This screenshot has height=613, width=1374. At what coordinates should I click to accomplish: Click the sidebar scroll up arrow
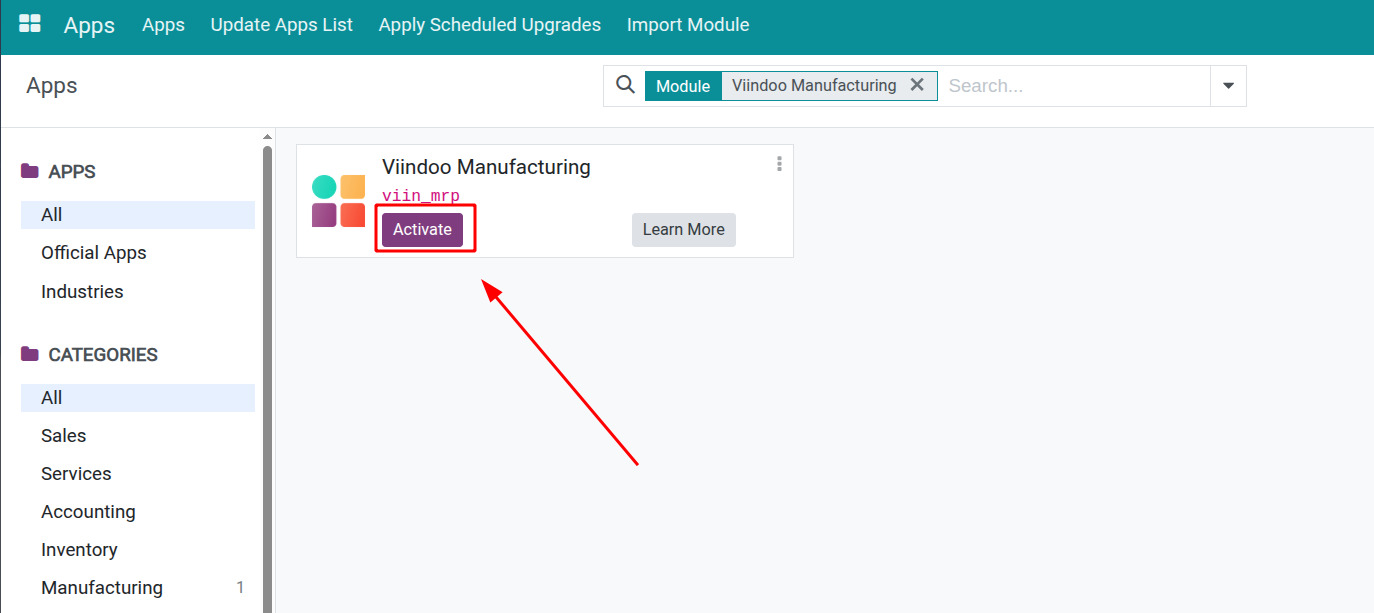click(267, 137)
